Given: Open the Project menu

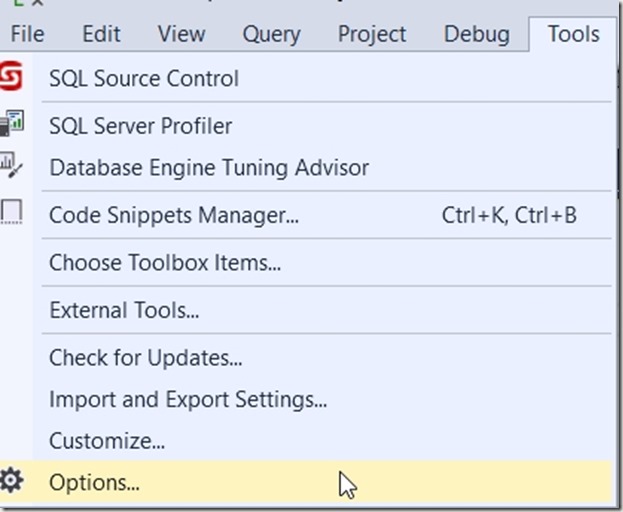Looking at the screenshot, I should click(x=372, y=33).
